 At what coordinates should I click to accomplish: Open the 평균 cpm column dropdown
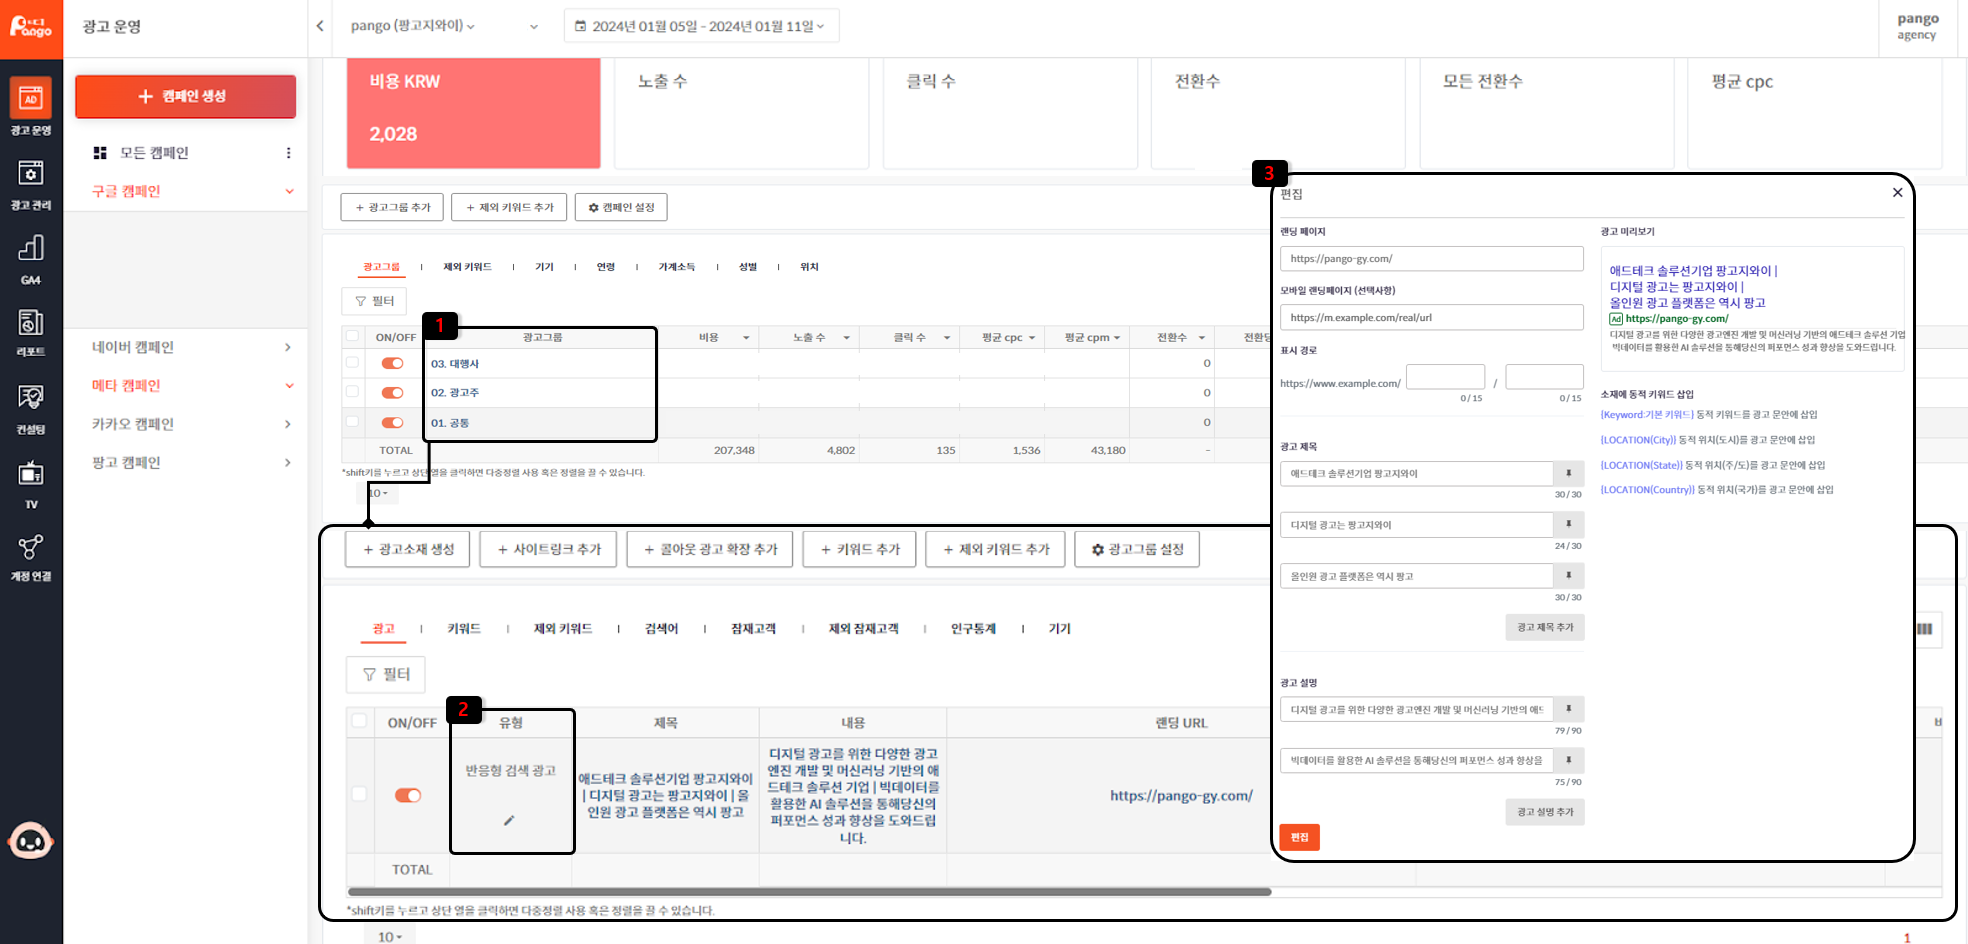point(1117,338)
